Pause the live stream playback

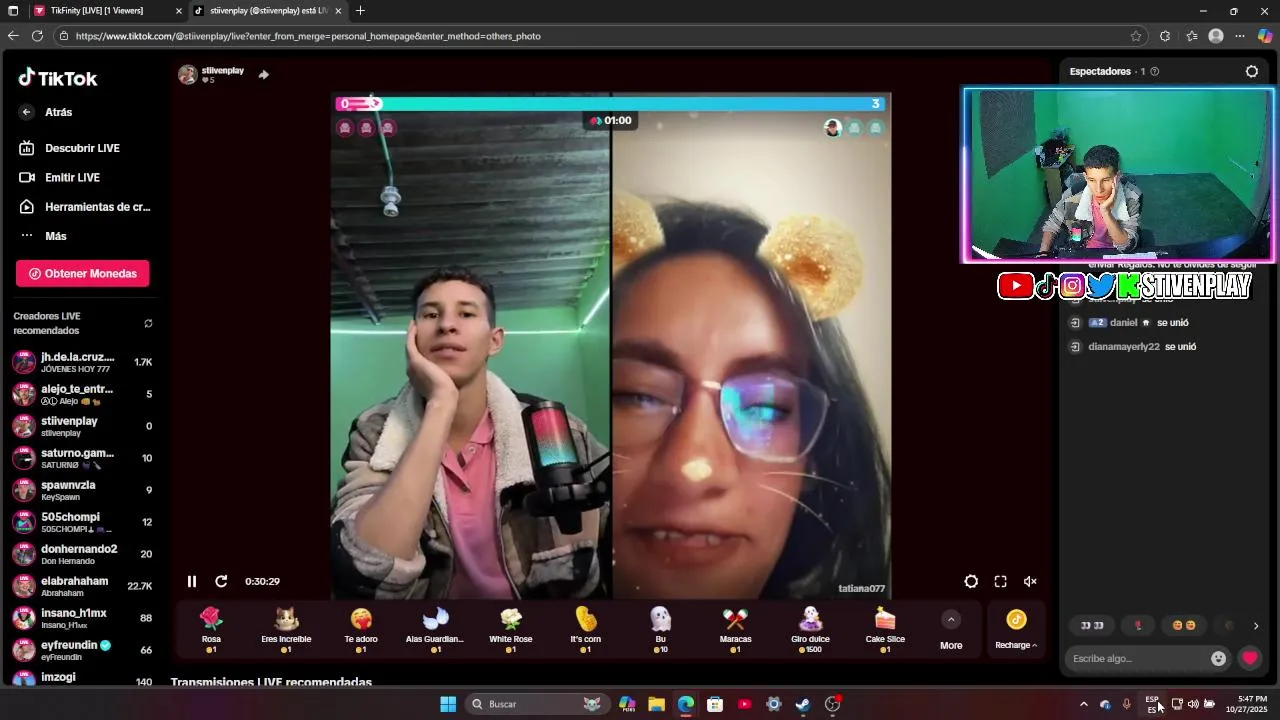(x=192, y=581)
